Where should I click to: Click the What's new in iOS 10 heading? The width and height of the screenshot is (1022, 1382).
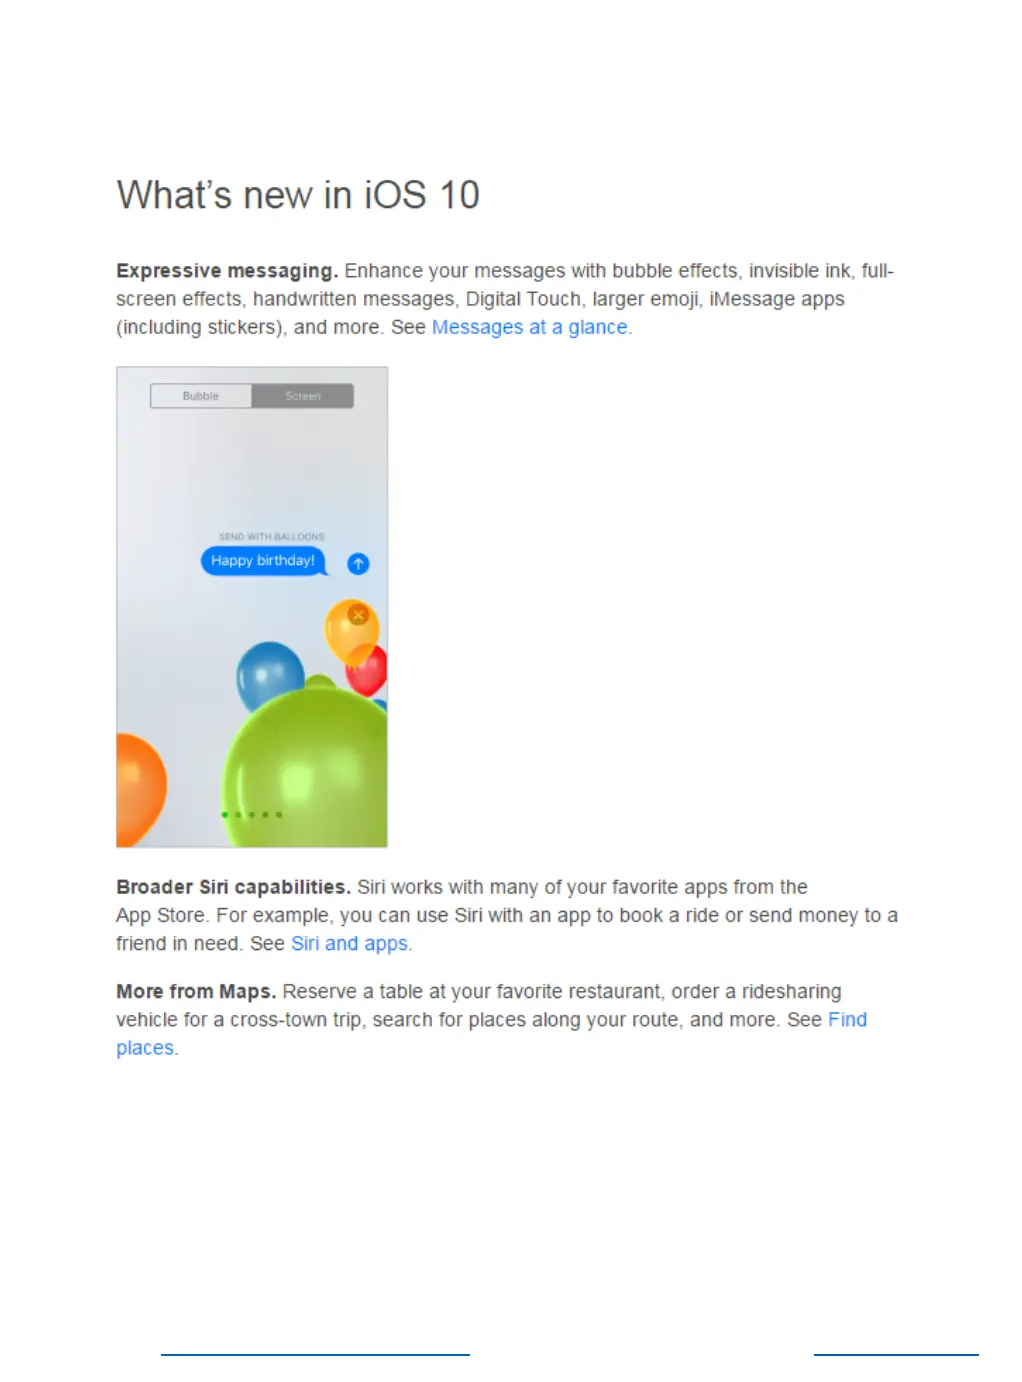(x=298, y=195)
